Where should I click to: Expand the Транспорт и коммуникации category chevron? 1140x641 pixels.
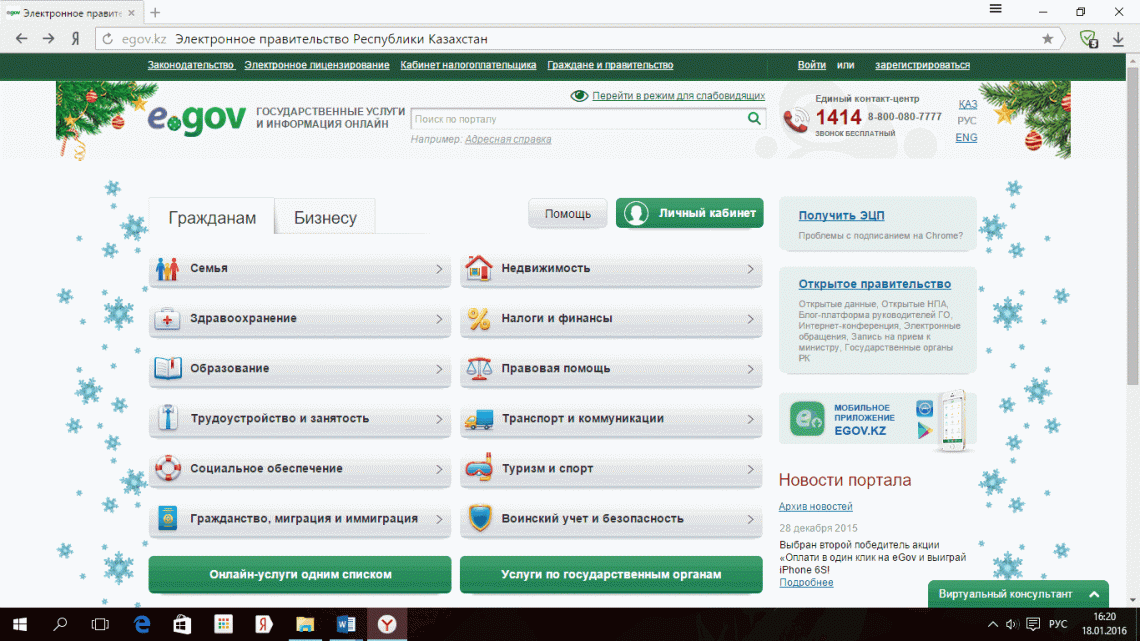point(749,419)
